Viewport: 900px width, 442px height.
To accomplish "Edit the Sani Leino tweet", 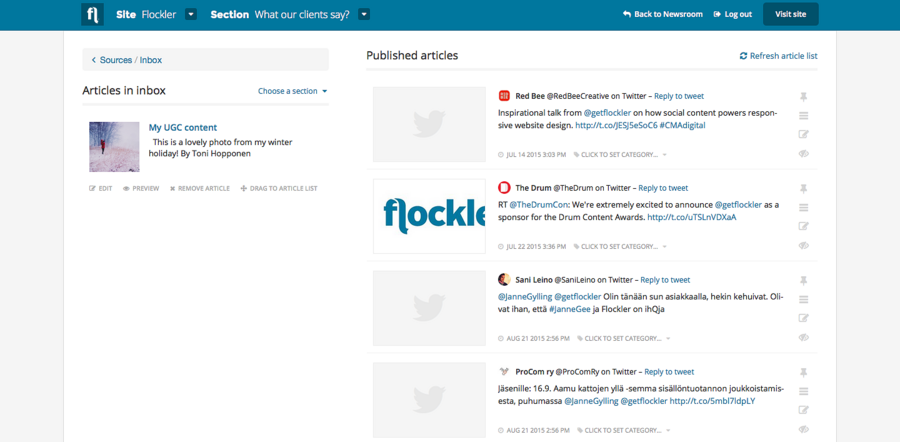I will coord(804,318).
